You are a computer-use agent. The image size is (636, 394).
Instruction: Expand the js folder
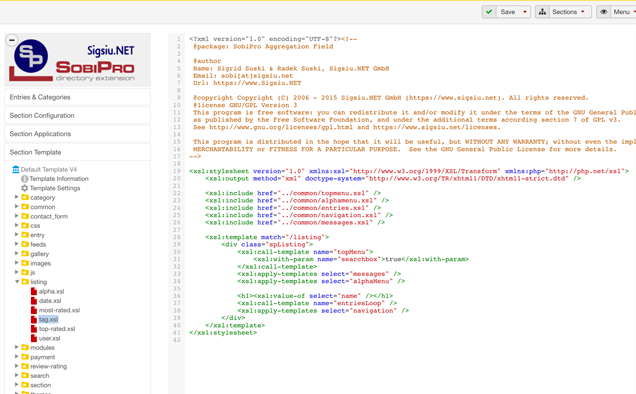17,272
